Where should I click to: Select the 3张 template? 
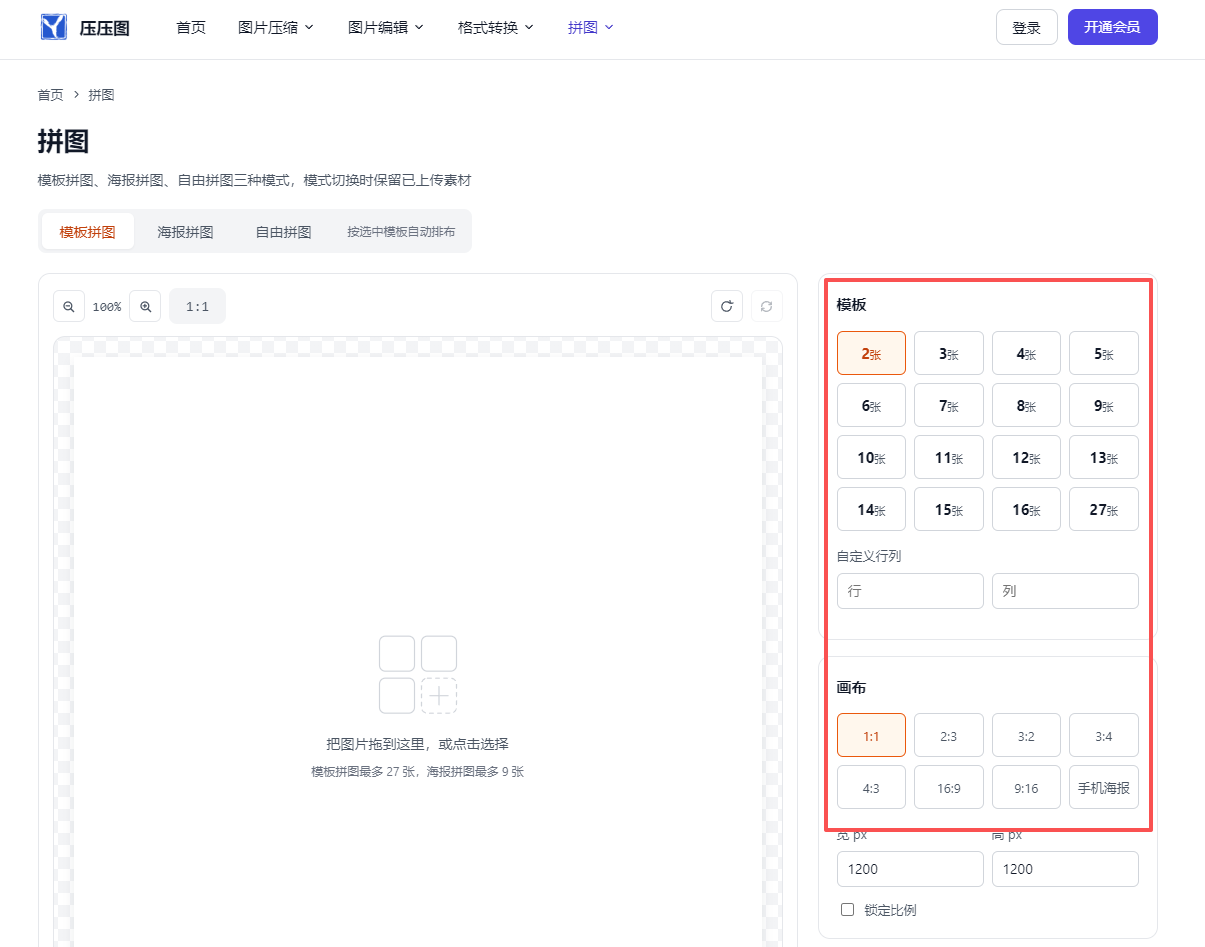coord(949,353)
